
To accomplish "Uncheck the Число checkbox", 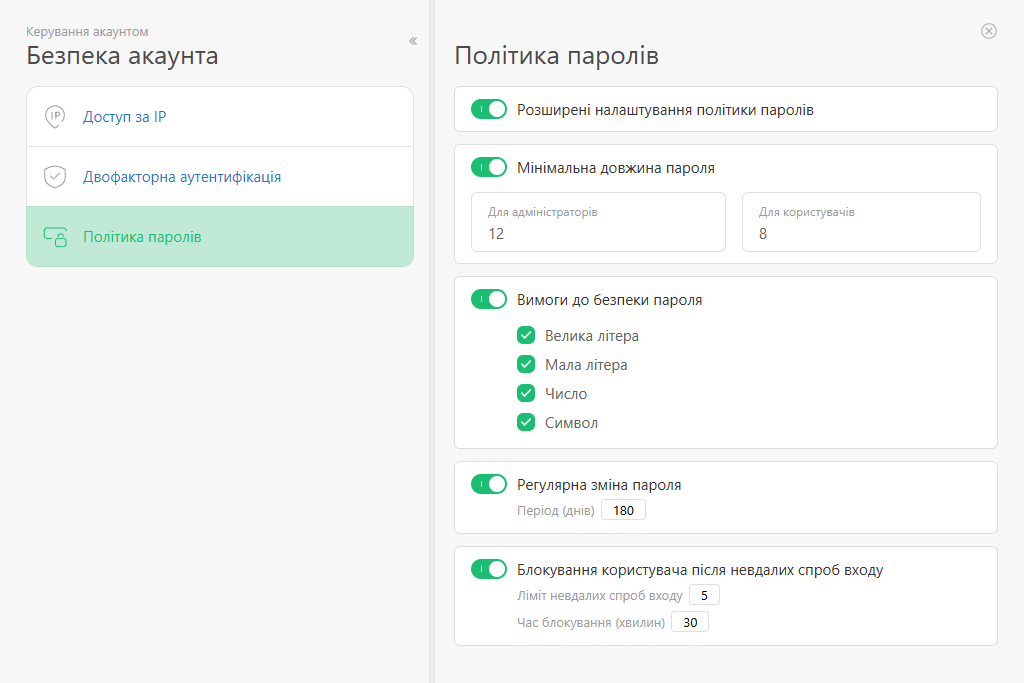I will [526, 393].
